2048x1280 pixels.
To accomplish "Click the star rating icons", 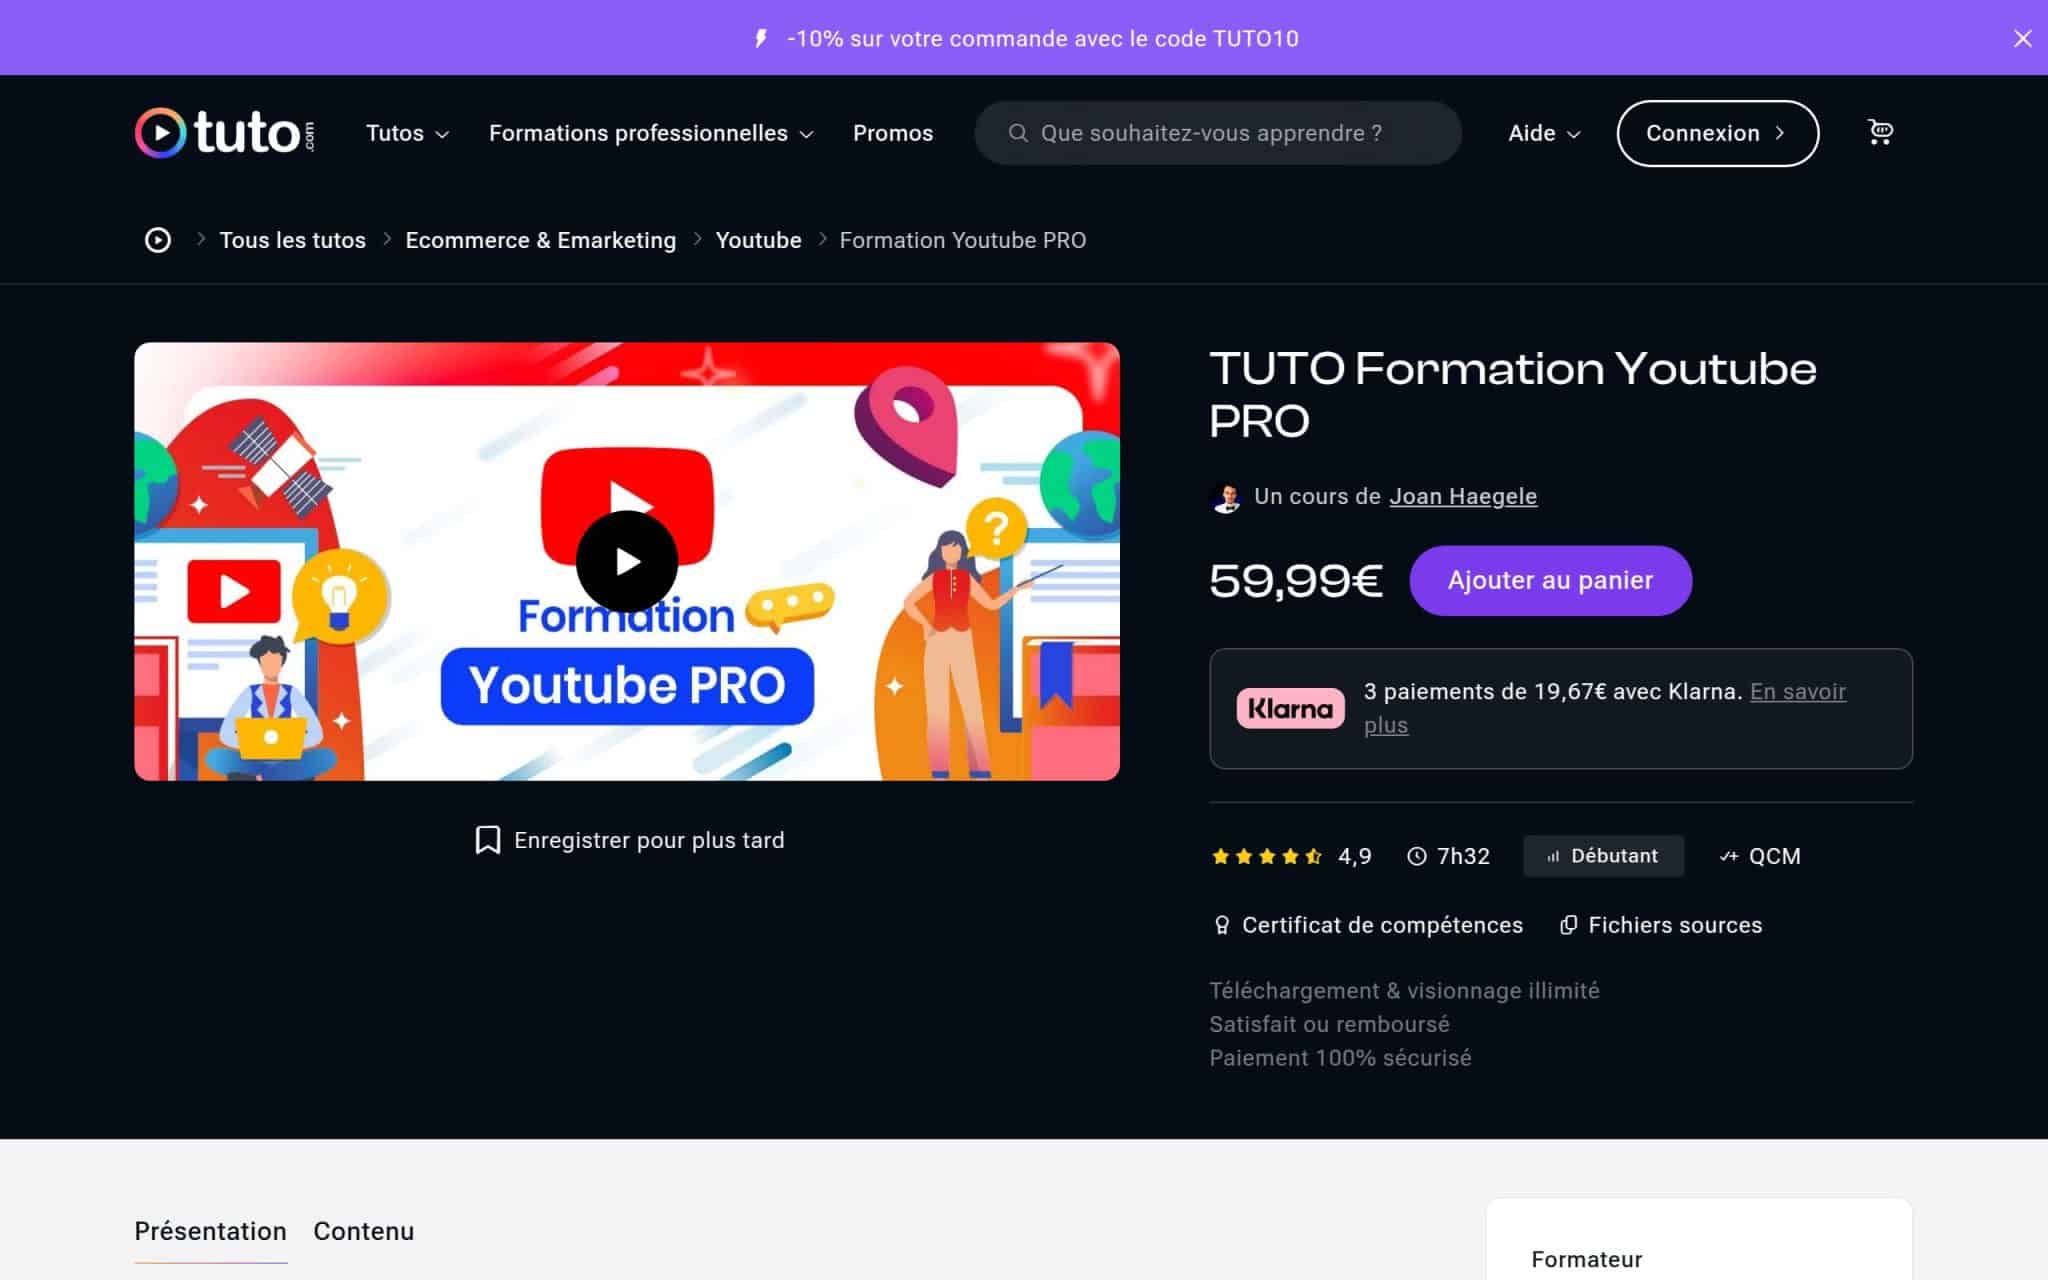I will [1267, 856].
